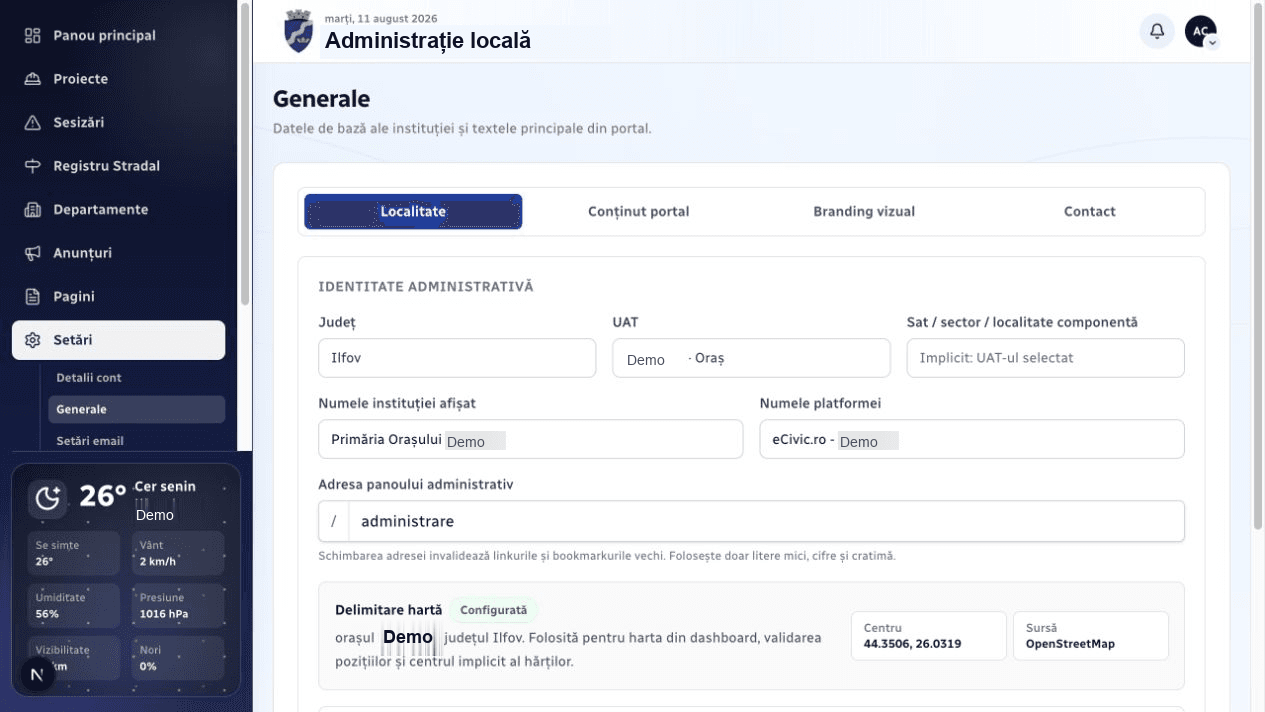Click the Cer senin weather label
1265x712 pixels.
point(165,487)
